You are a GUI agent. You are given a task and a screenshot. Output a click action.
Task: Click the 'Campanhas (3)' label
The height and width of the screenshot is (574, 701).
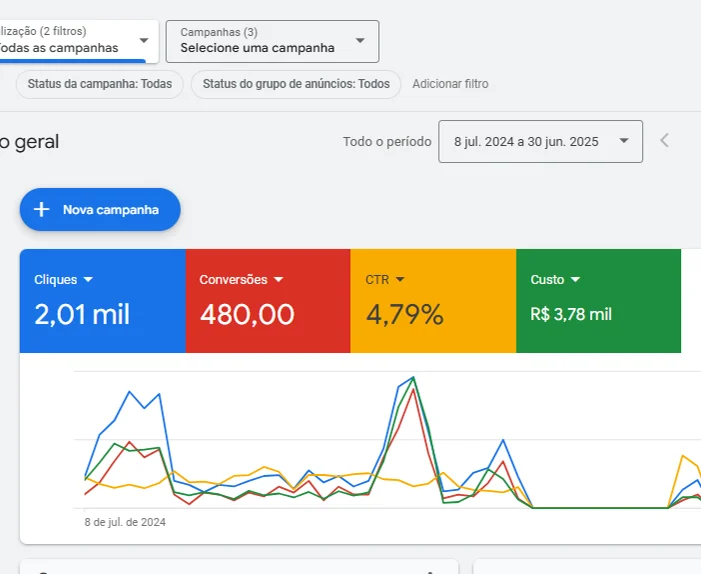[x=219, y=32]
